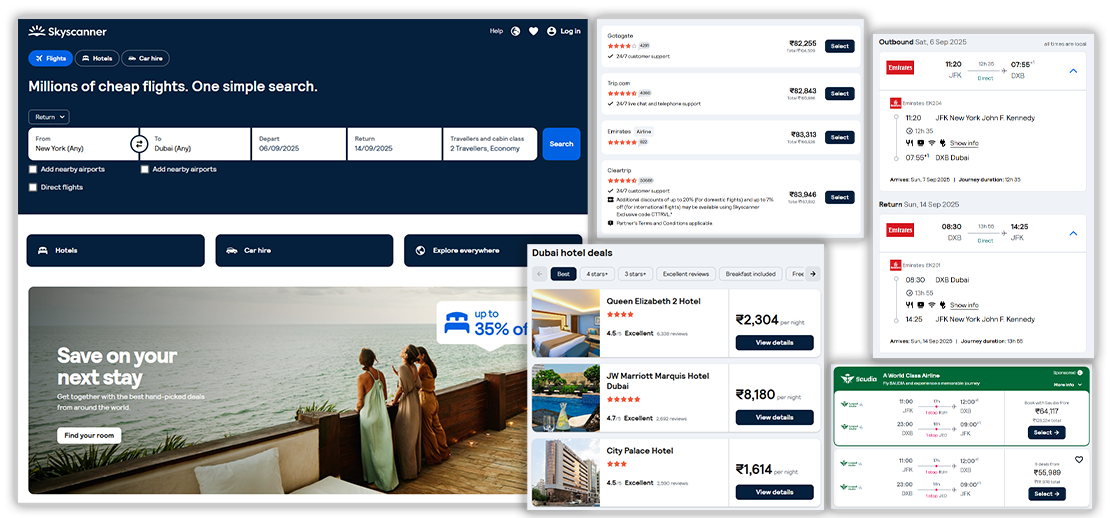Open Travellers and cabin class selector
This screenshot has height=518, width=1110.
pyautogui.click(x=490, y=144)
